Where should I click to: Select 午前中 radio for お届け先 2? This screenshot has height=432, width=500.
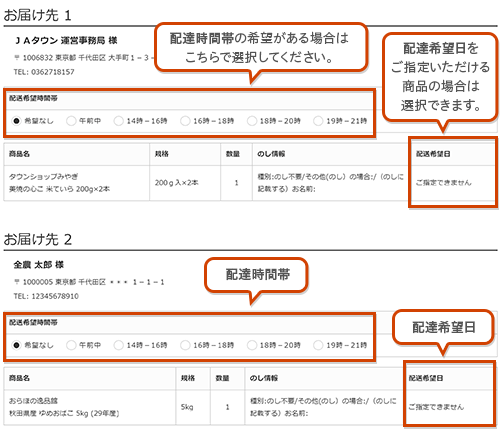[x=71, y=345]
